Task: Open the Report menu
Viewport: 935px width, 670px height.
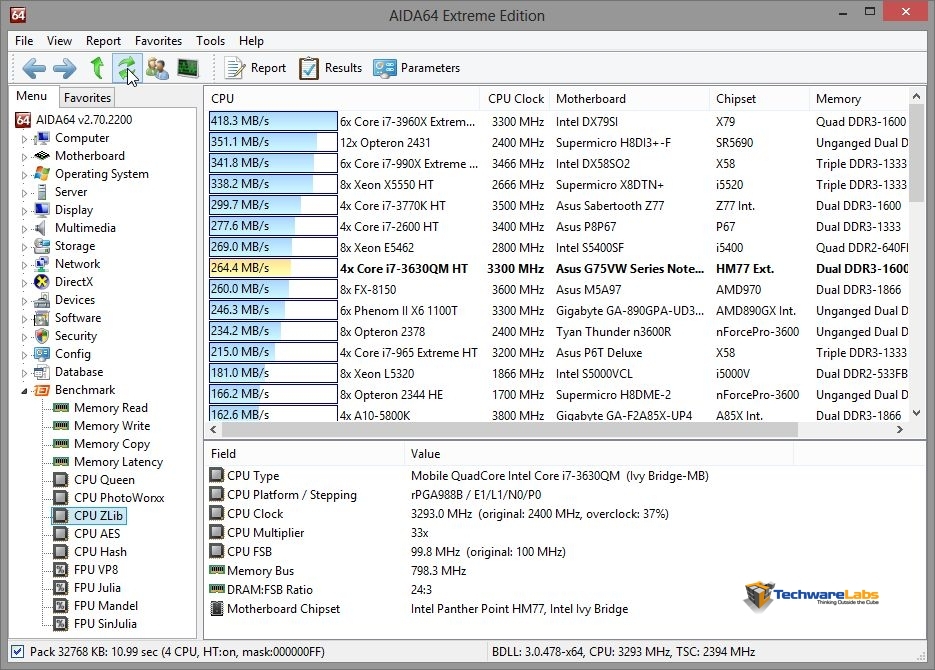Action: tap(103, 41)
